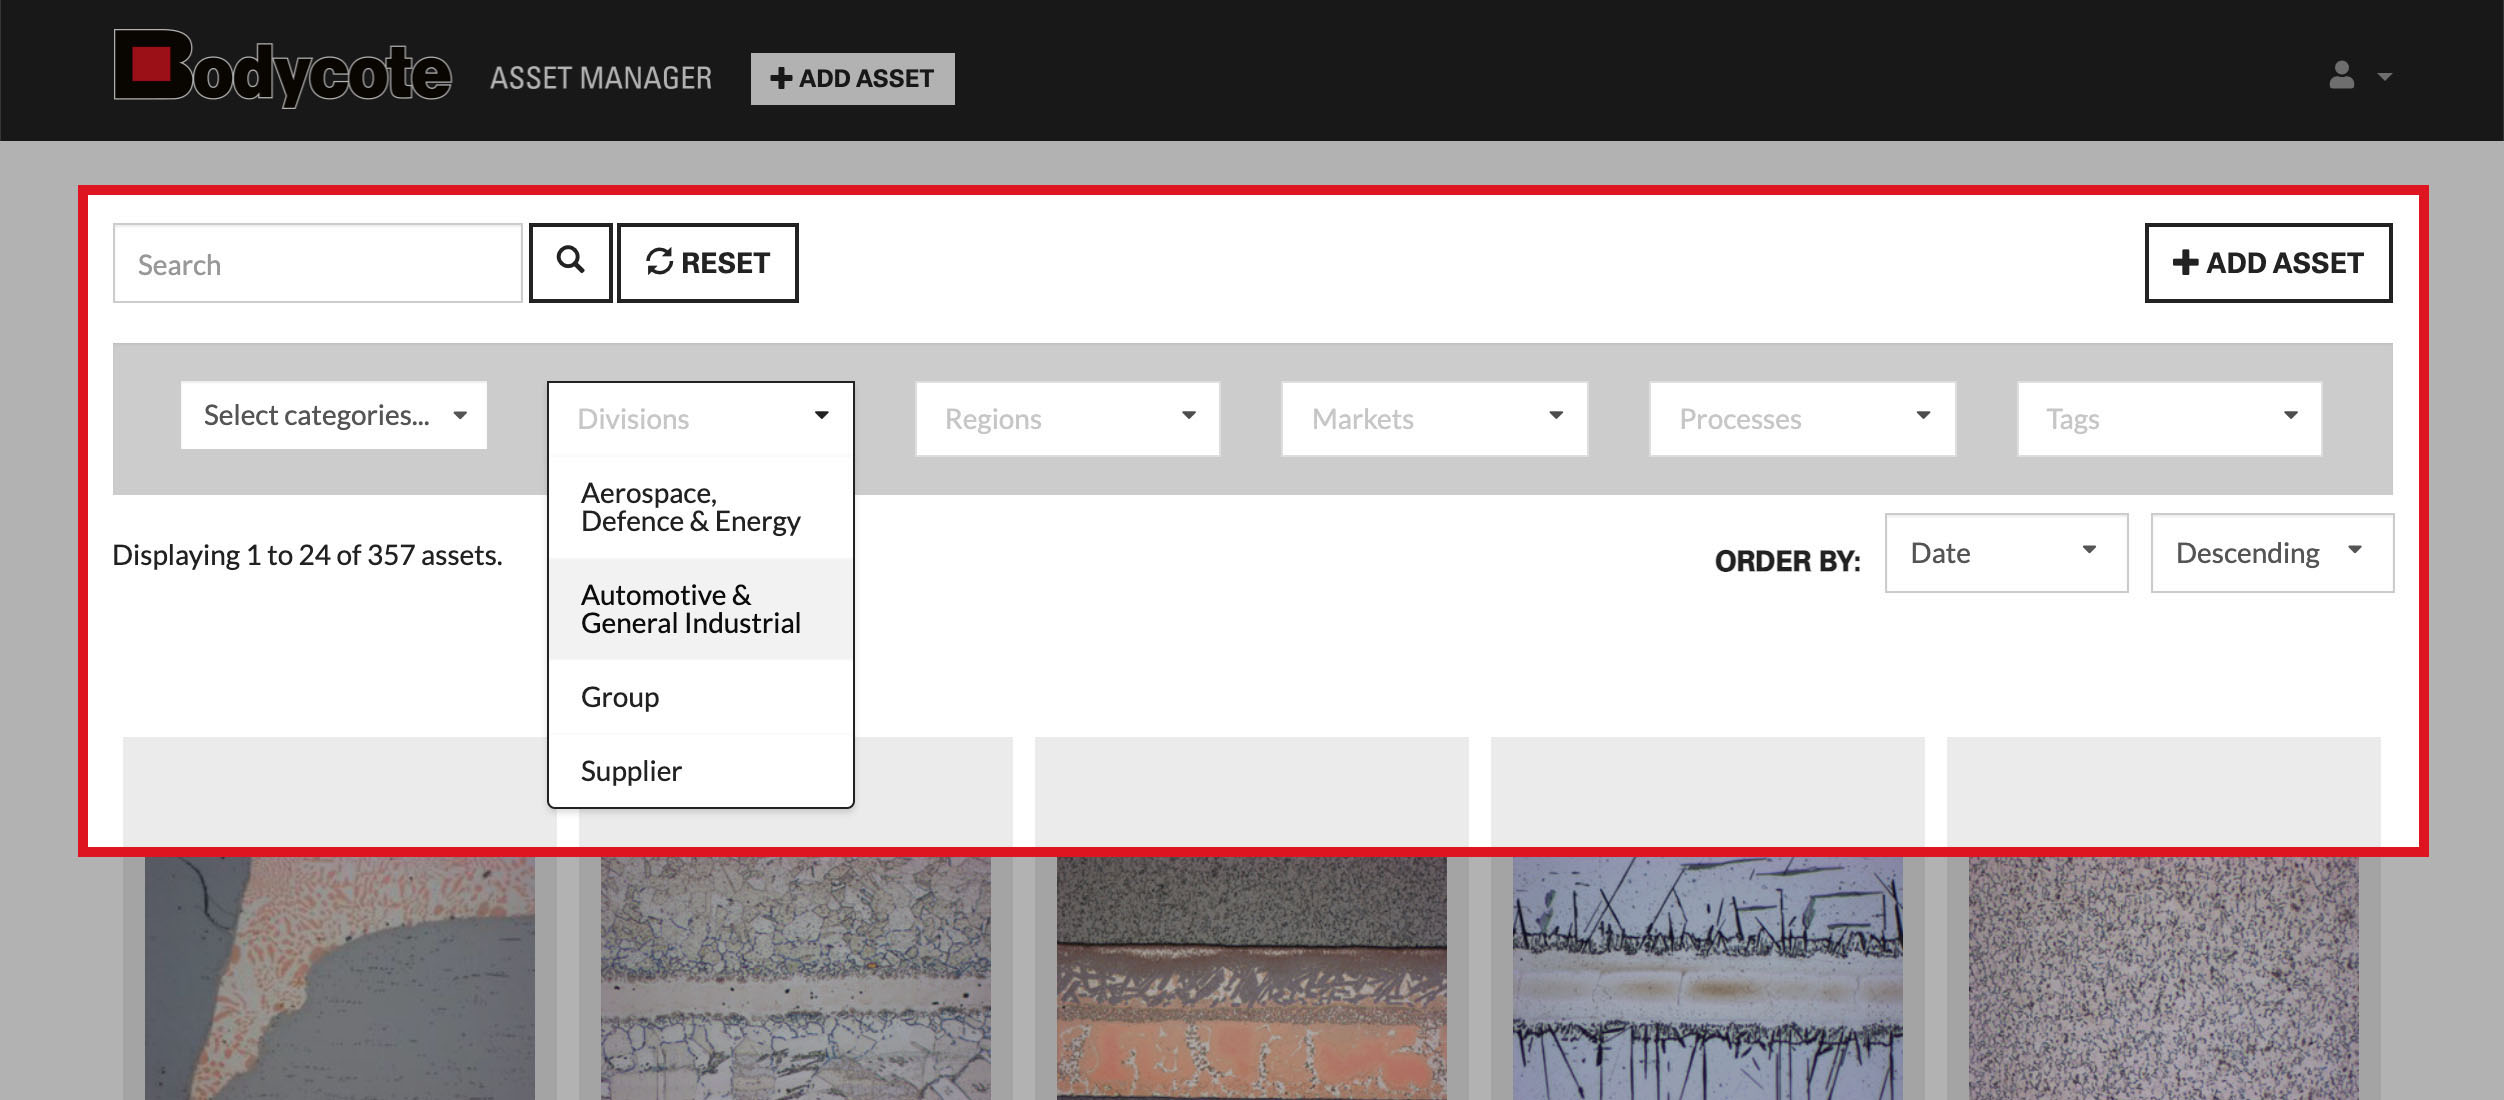Collapse the Divisions dropdown
This screenshot has height=1100, width=2504.
click(700, 418)
